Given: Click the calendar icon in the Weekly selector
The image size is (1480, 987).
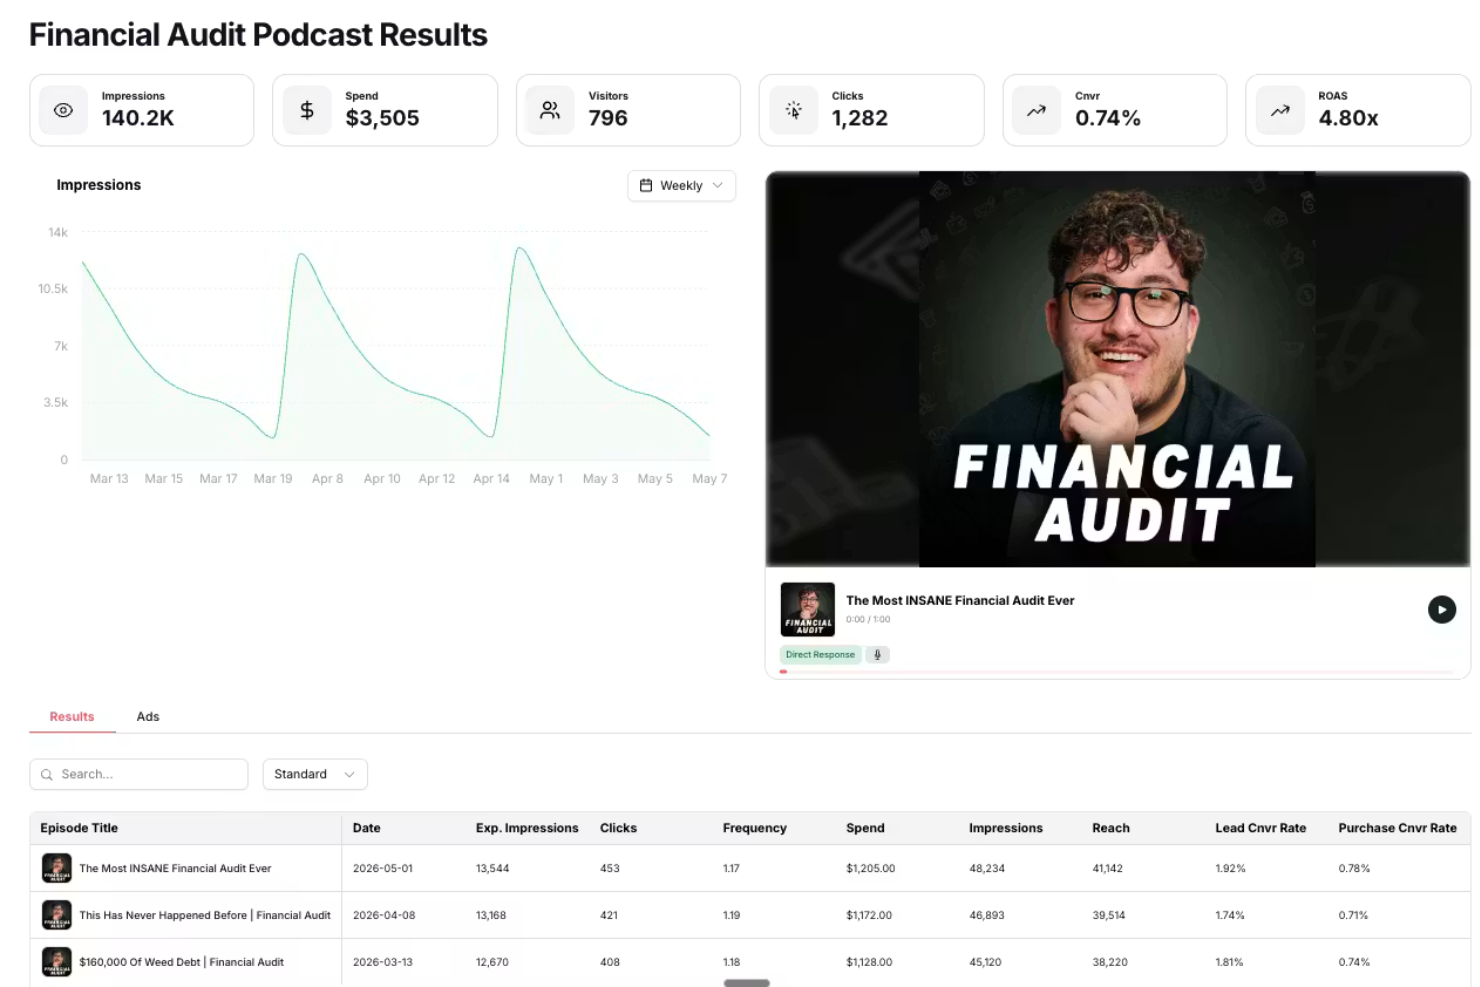Looking at the screenshot, I should tap(646, 185).
